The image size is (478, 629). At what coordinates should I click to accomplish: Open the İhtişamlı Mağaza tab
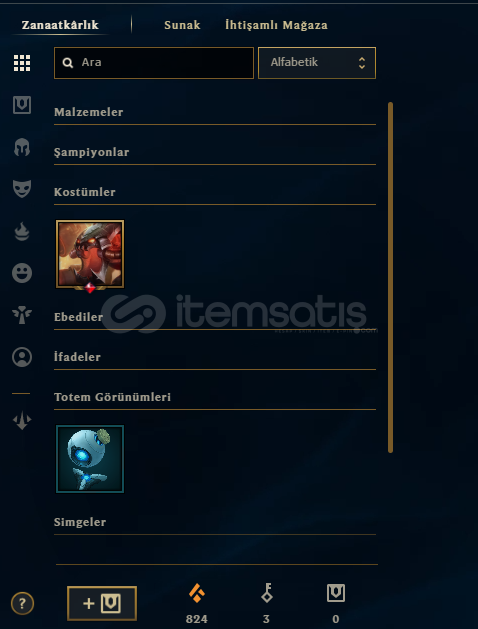pos(276,25)
